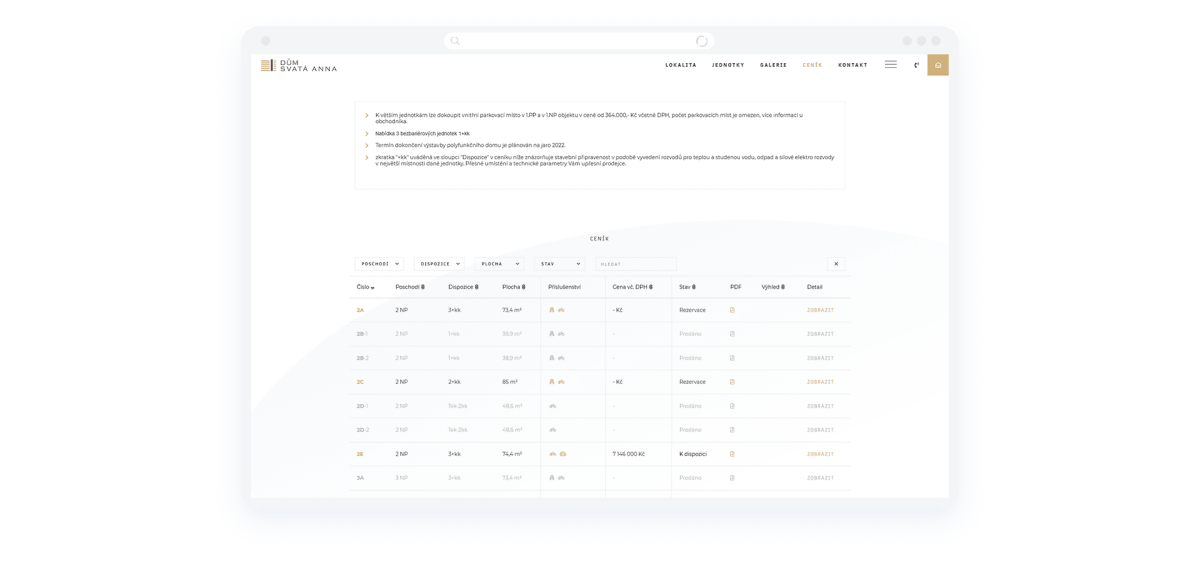The height and width of the screenshot is (562, 1200).
Task: Focus the Hledat search field
Action: click(635, 264)
